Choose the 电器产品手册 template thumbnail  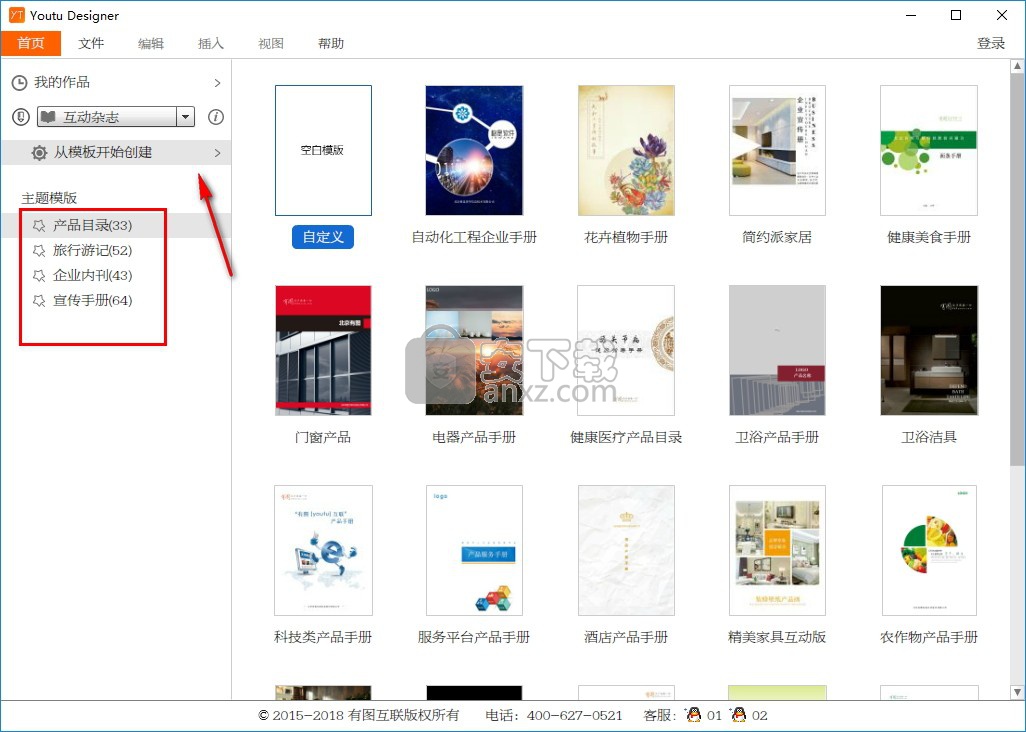(474, 350)
